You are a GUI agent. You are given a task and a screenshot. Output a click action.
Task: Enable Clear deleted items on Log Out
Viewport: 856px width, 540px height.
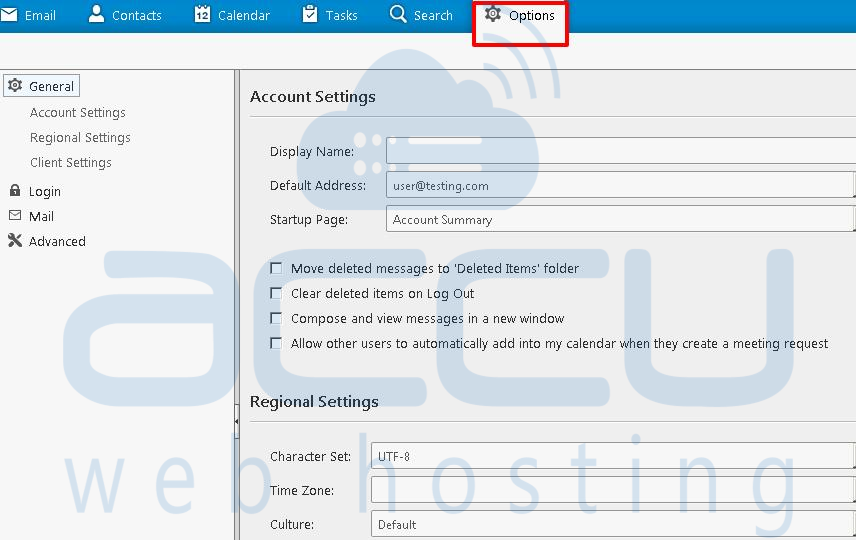(276, 293)
